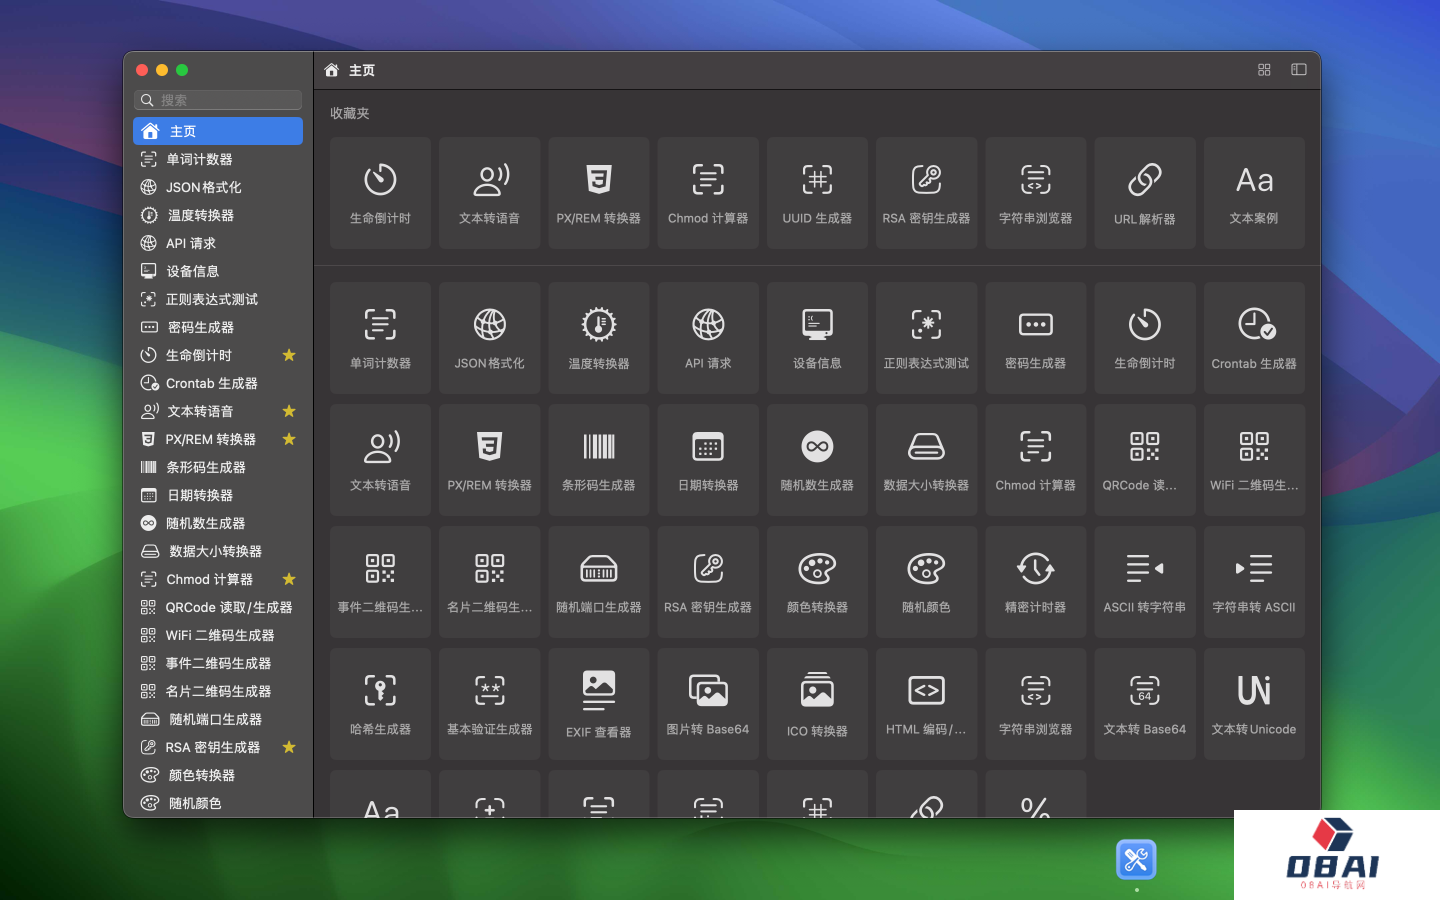Toggle the favorite star for PX/REM 转换器

(289, 439)
